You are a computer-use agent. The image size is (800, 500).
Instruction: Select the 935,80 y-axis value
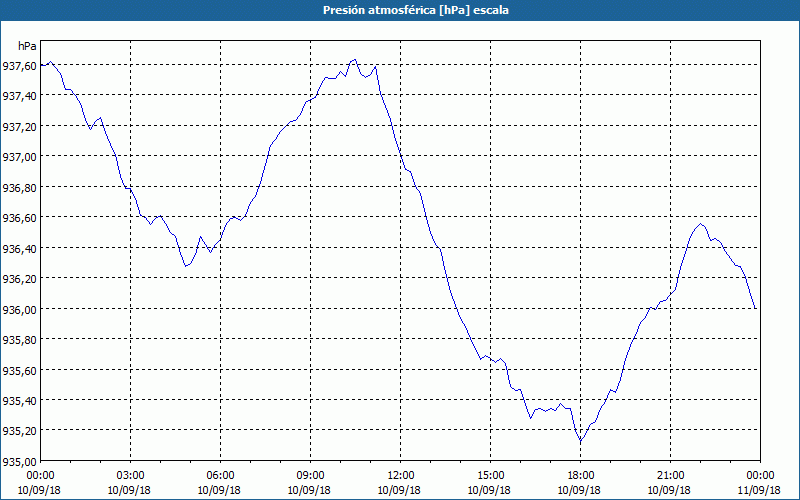click(x=19, y=340)
